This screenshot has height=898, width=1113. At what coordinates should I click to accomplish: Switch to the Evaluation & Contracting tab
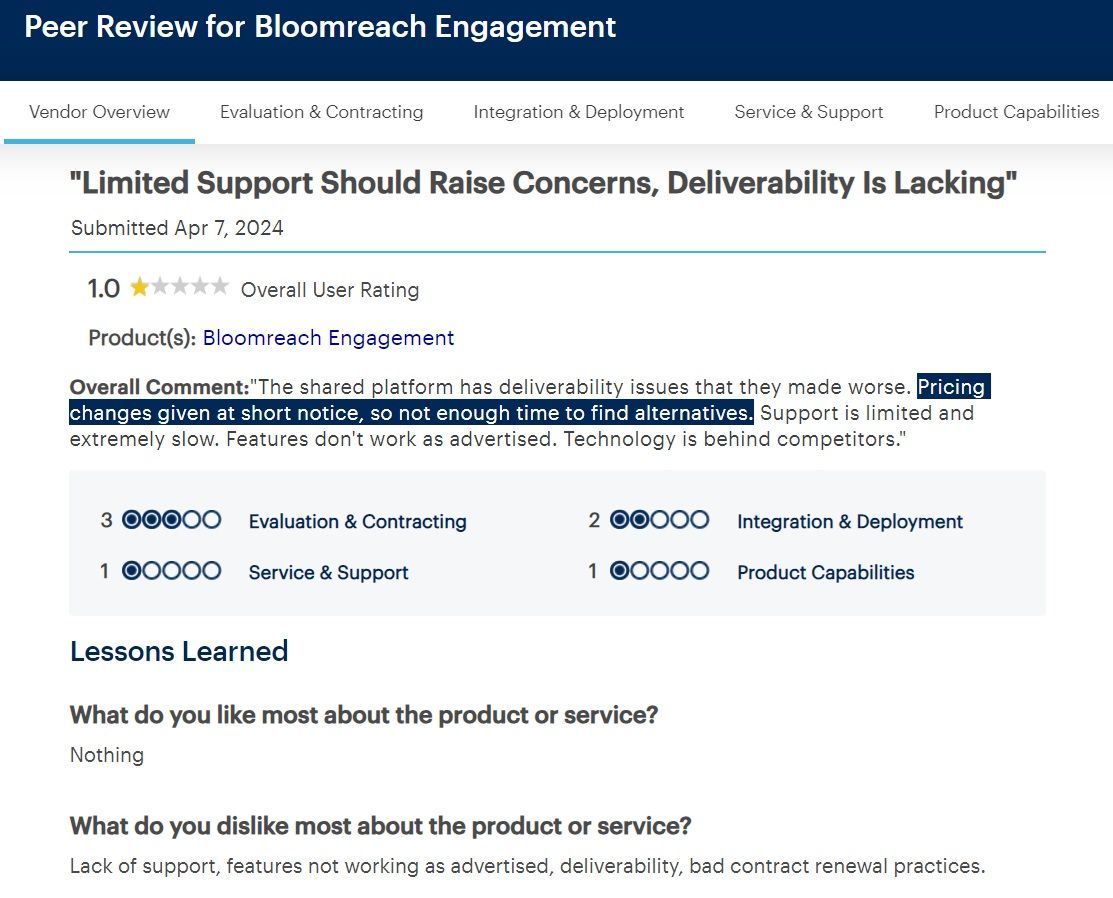tap(322, 112)
